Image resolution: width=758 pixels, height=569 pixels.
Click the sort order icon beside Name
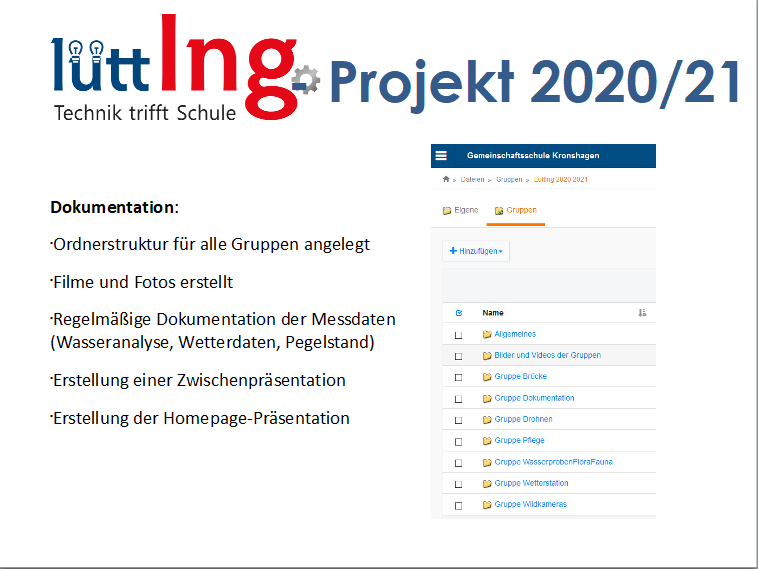642,313
